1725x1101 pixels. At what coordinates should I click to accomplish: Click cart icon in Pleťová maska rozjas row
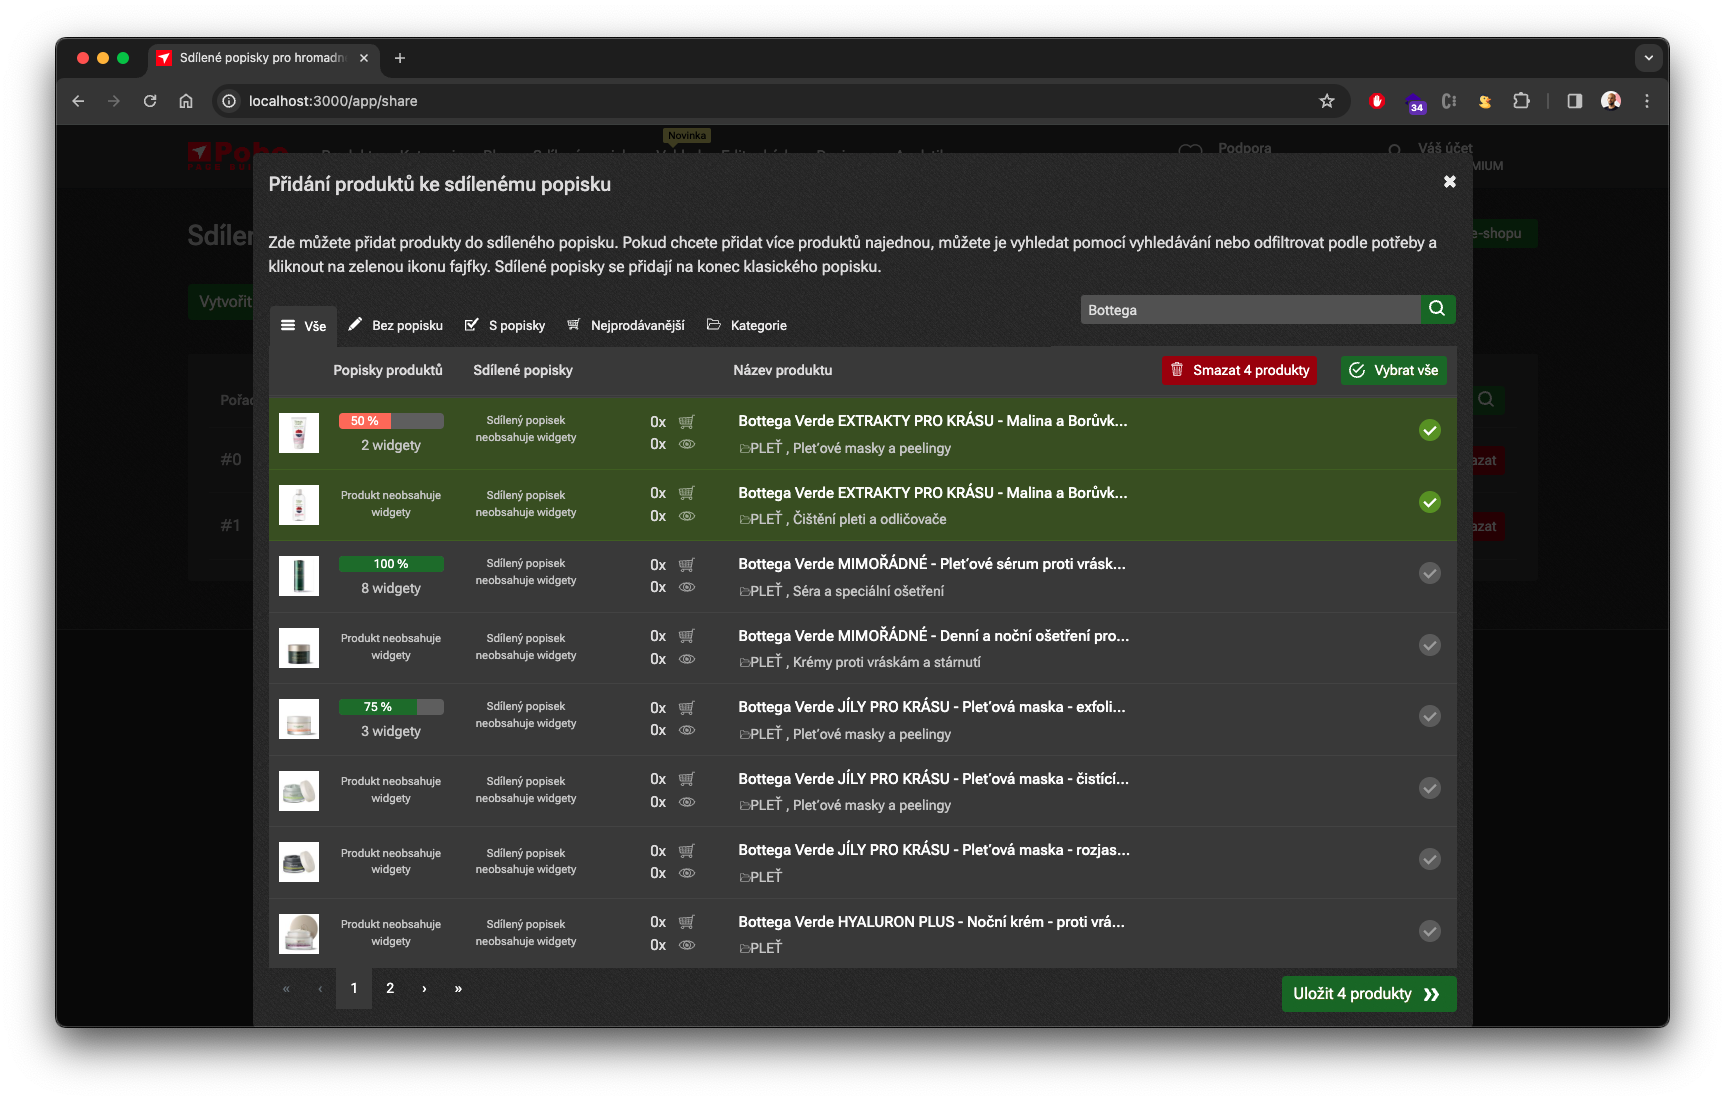tap(687, 851)
